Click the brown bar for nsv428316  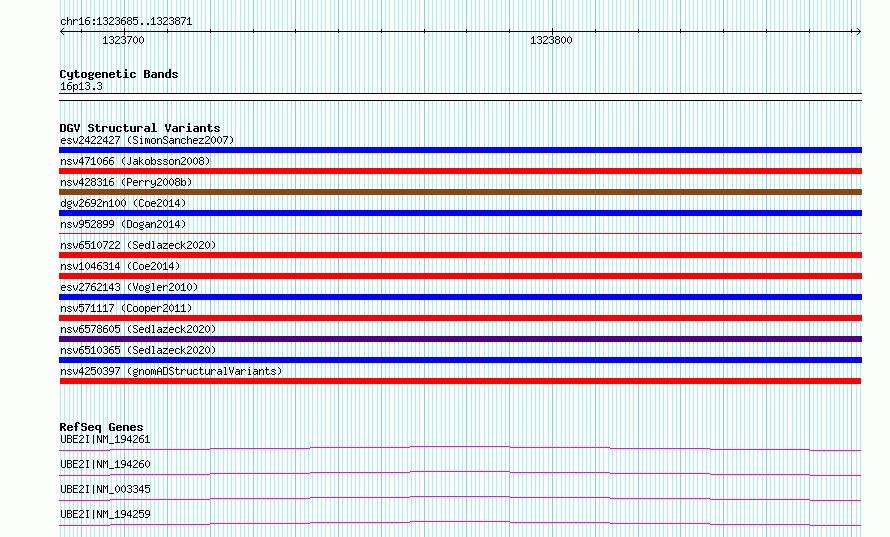(460, 192)
